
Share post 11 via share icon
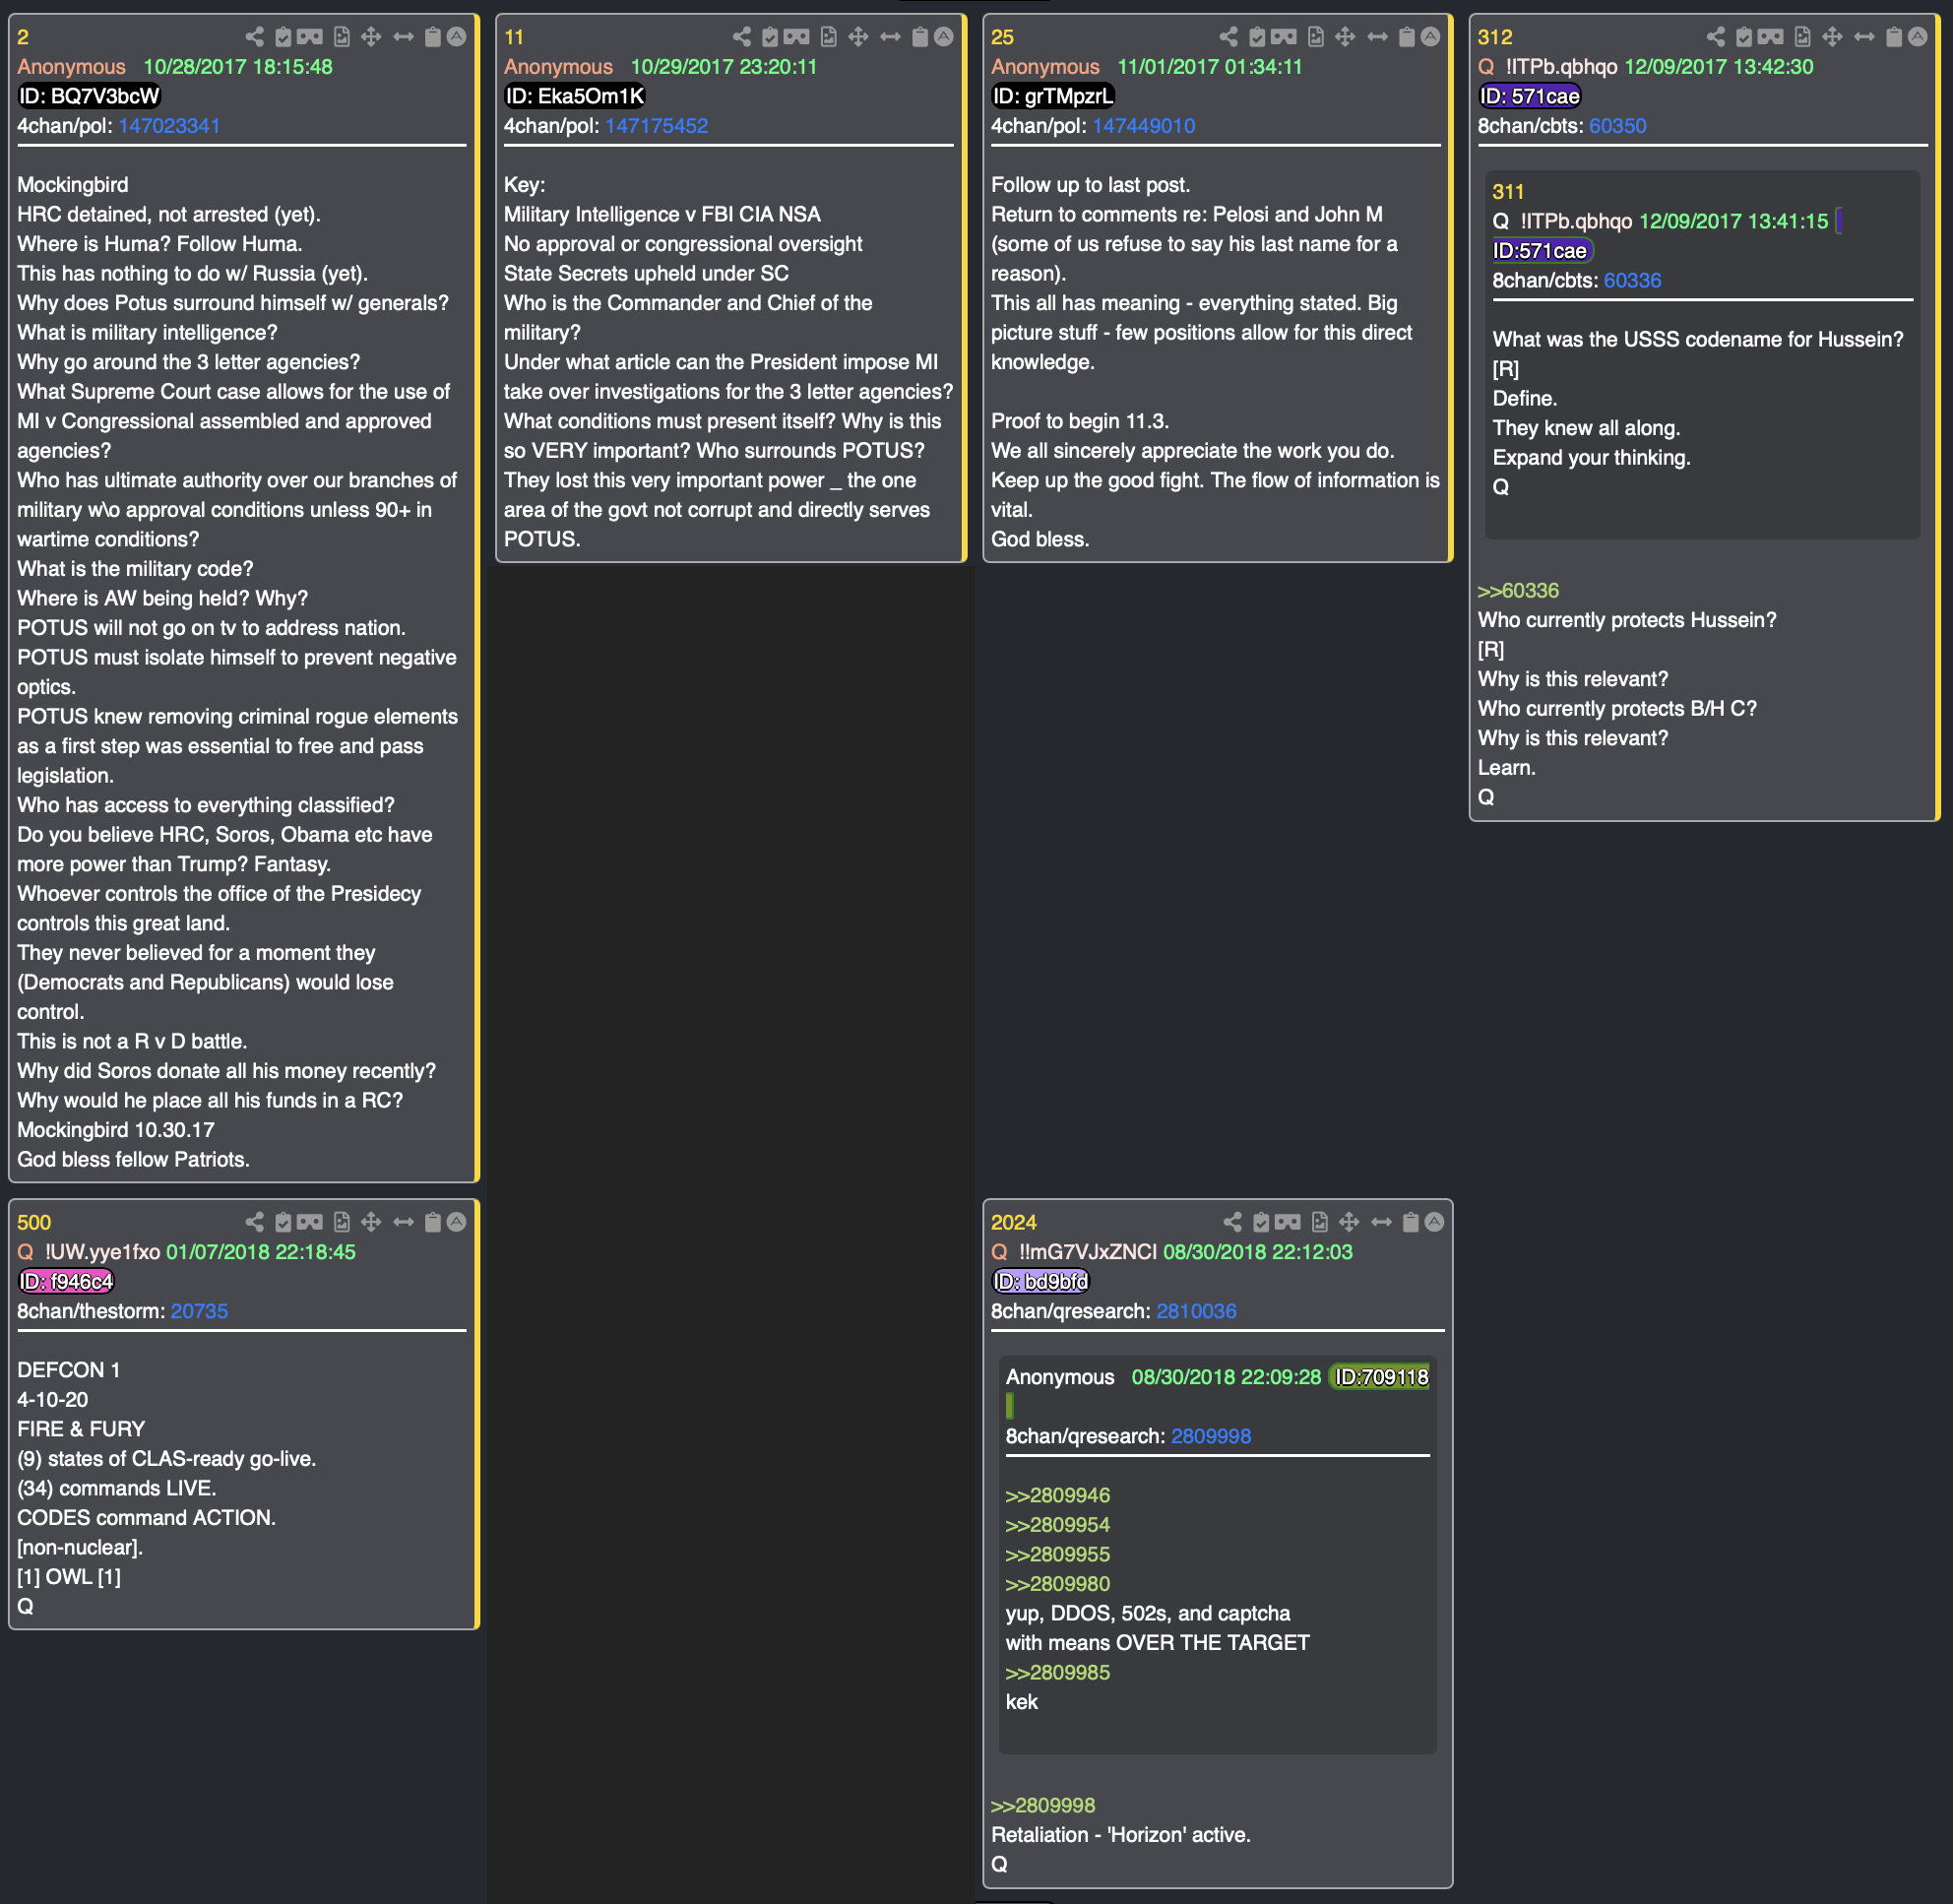742,37
